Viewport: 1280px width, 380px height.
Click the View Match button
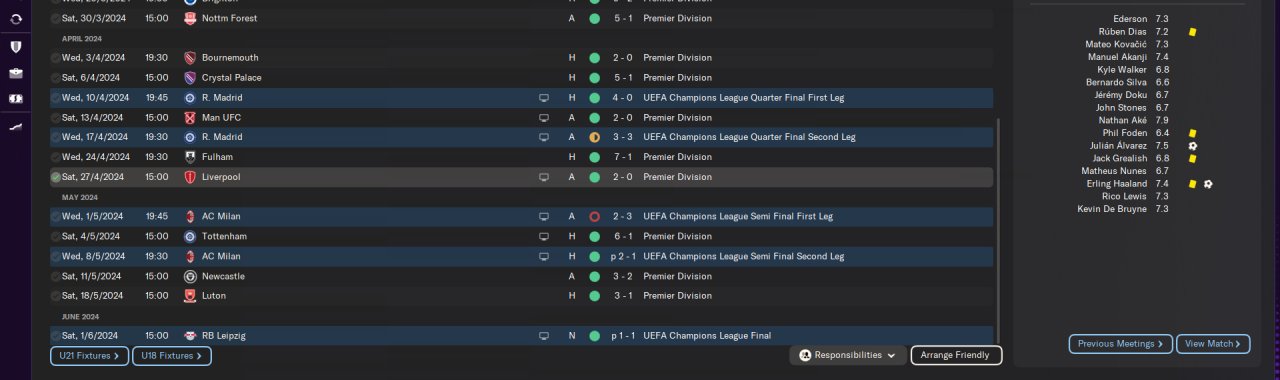[x=1213, y=344]
